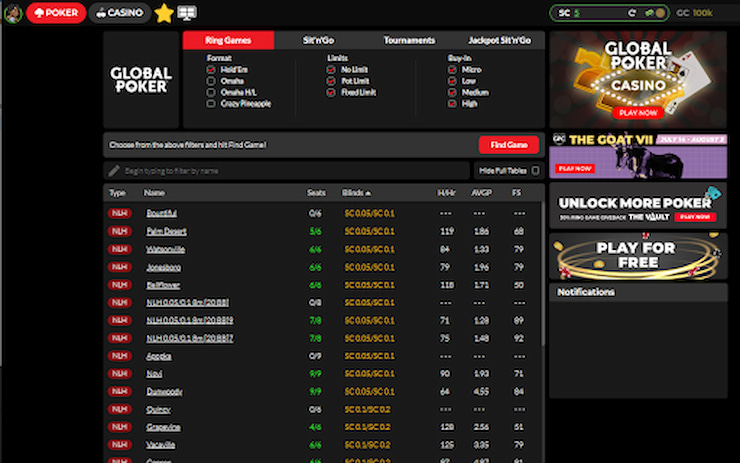This screenshot has height=463, width=740.
Task: Click the NLH badge for Apopka
Action: click(x=119, y=356)
